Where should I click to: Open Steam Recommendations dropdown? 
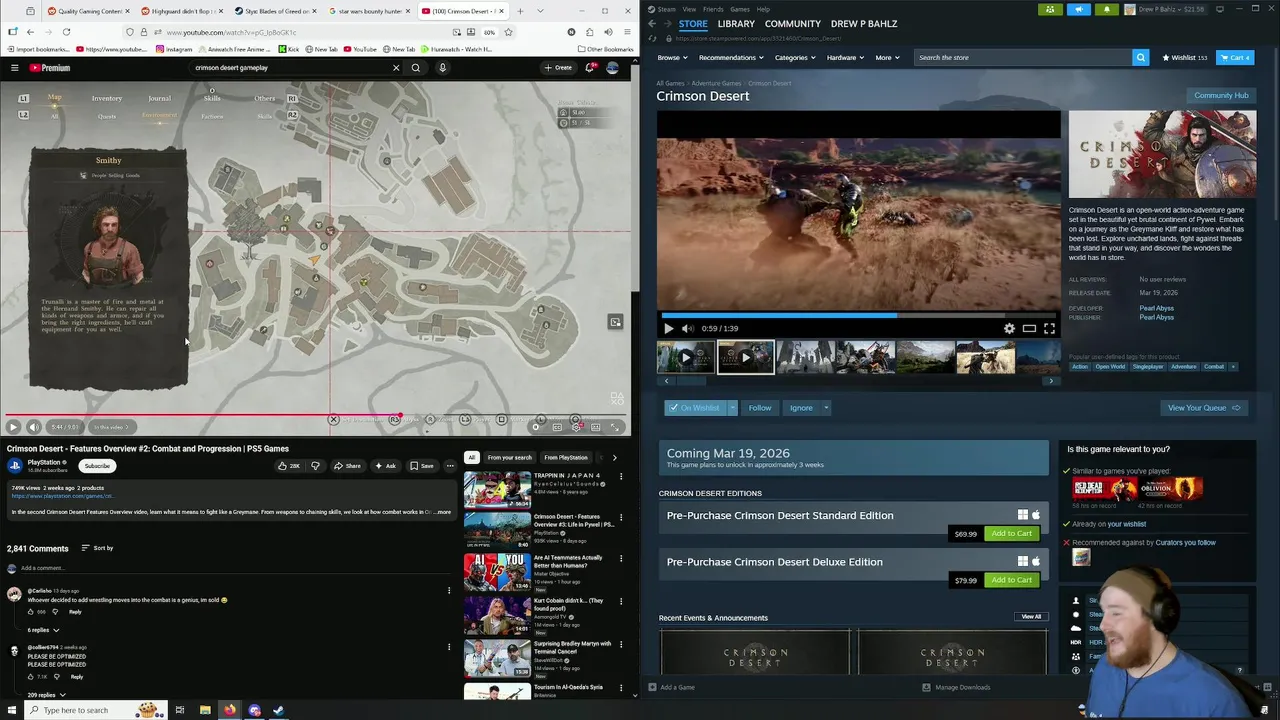click(731, 58)
